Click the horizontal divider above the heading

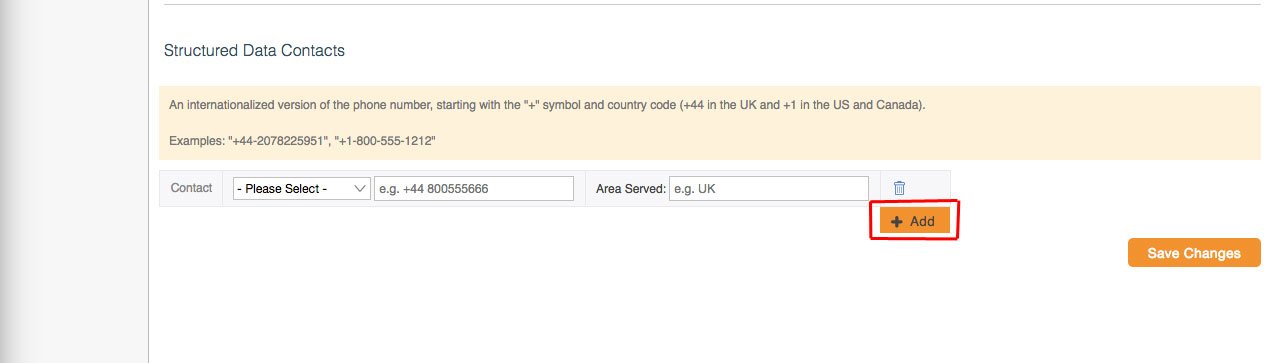(712, 4)
